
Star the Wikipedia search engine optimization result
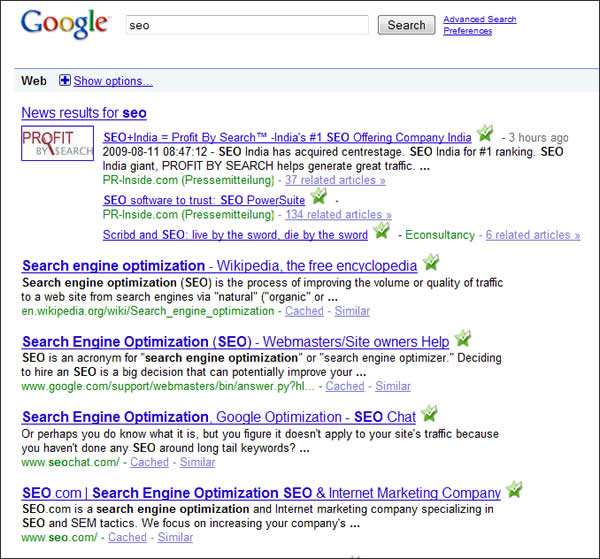click(430, 263)
